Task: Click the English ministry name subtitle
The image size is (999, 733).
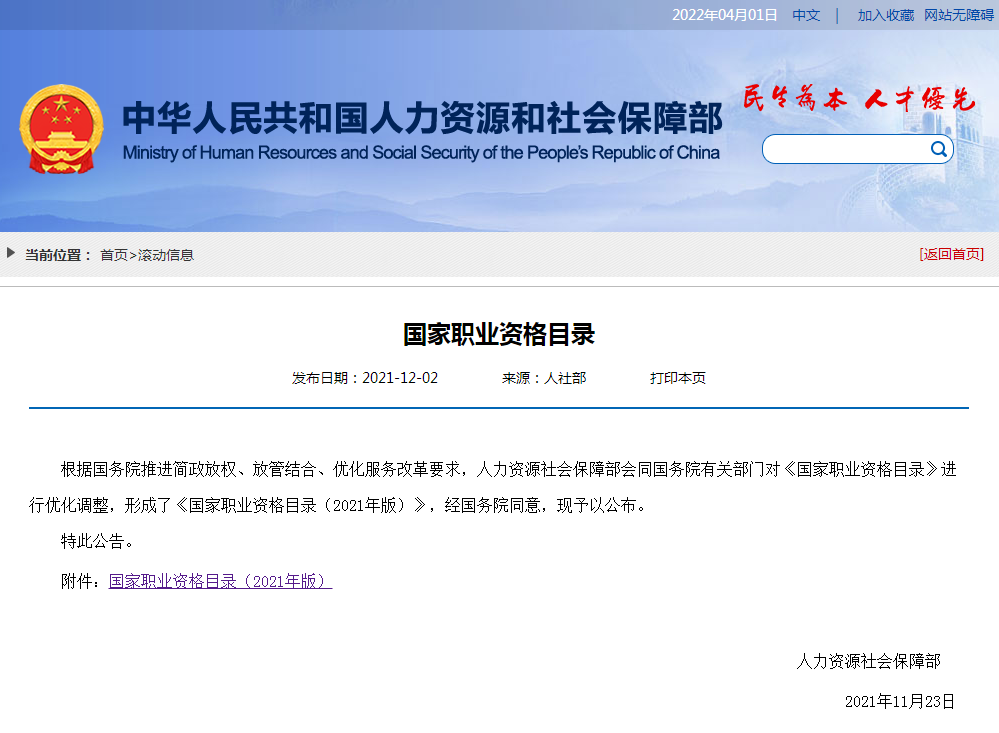Action: [x=421, y=153]
